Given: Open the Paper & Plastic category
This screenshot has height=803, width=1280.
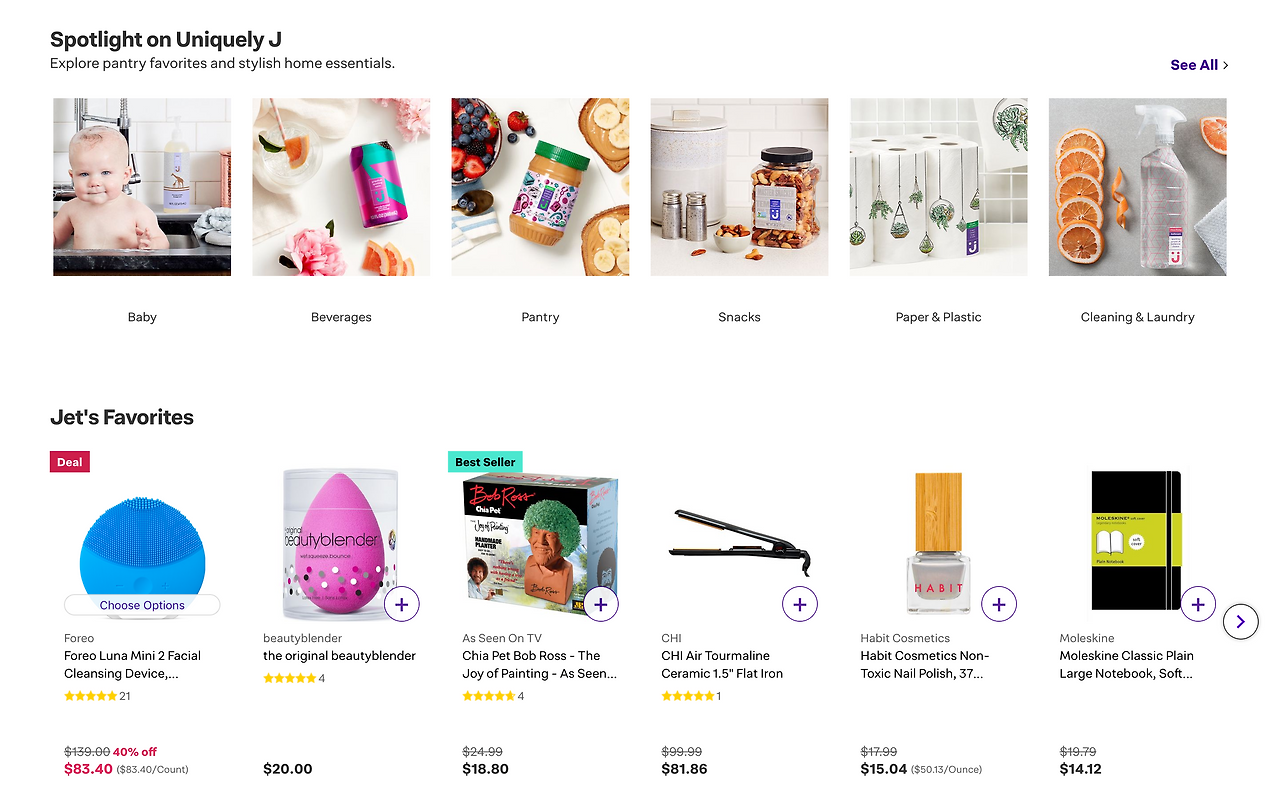Looking at the screenshot, I should coord(938,317).
